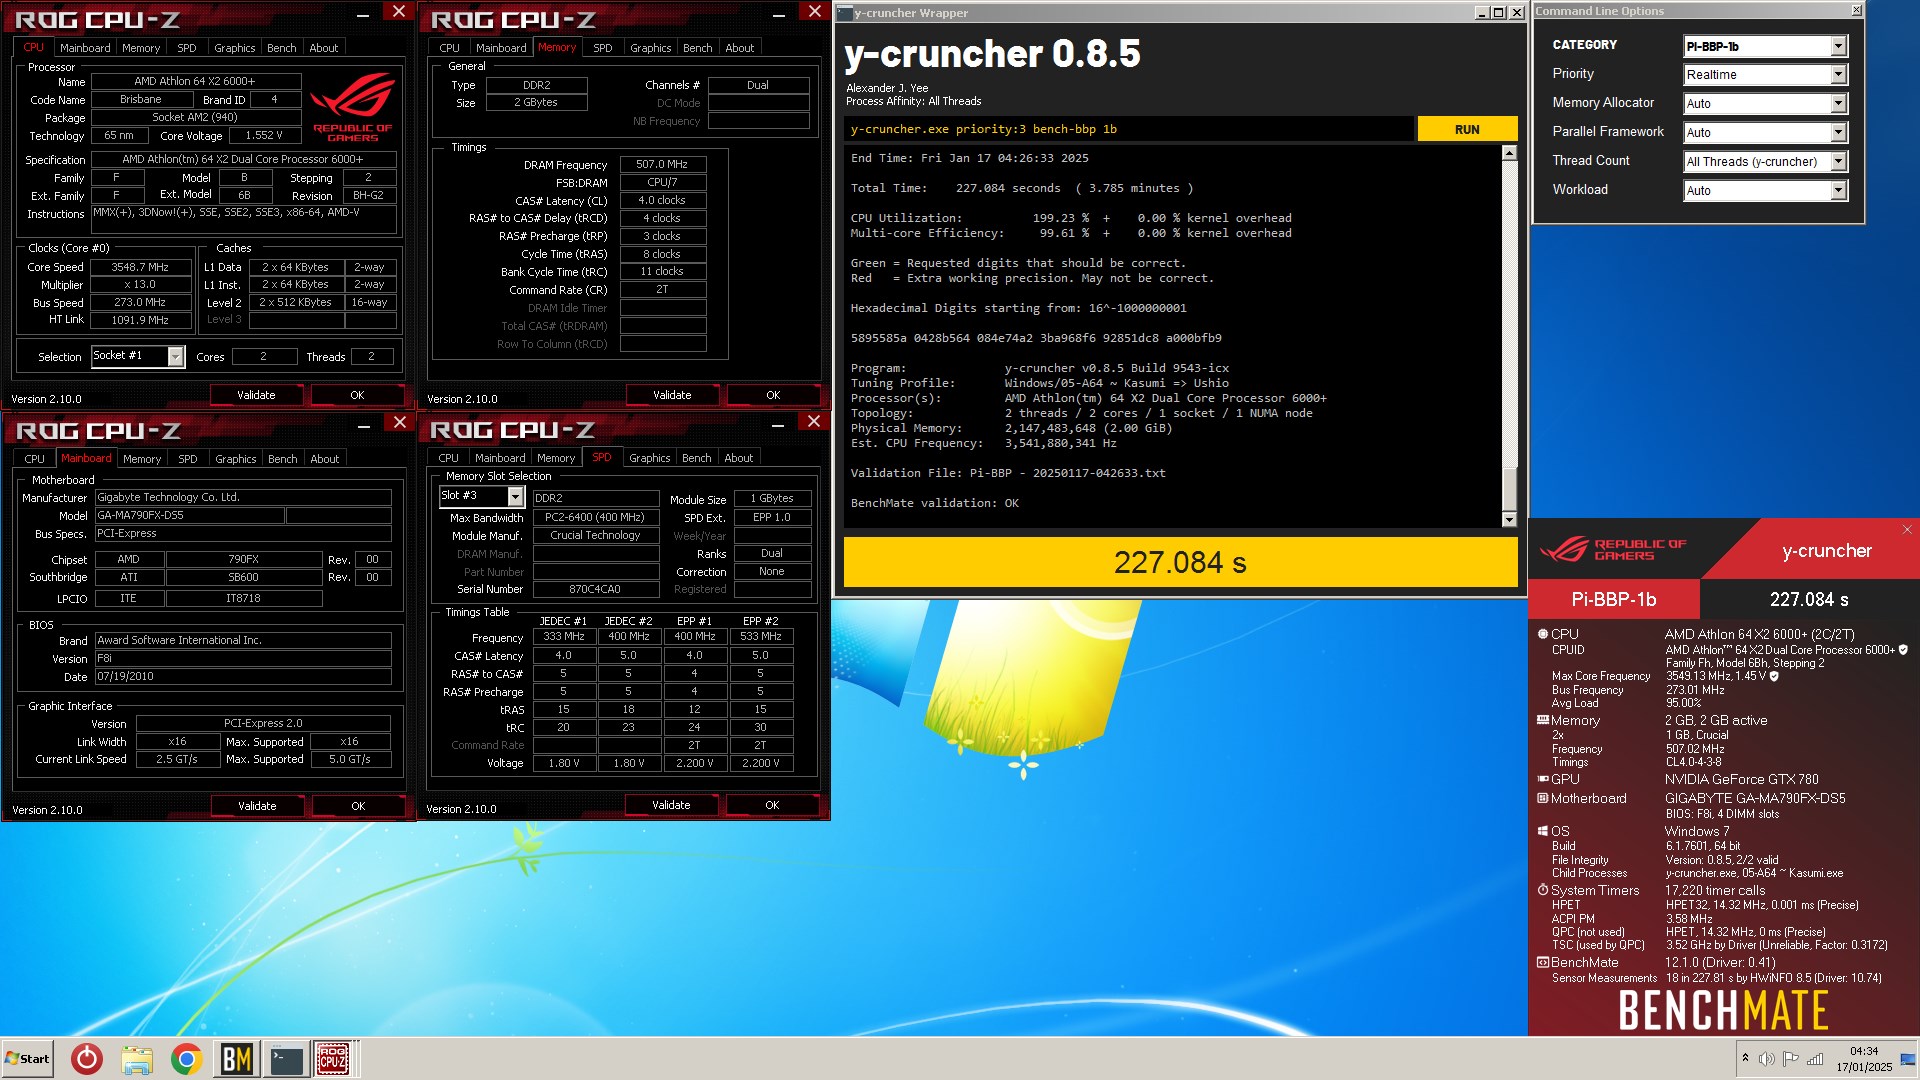Screen dimensions: 1920x1080
Task: Click the GPU card icon in BenchMate panel
Action: (1543, 779)
